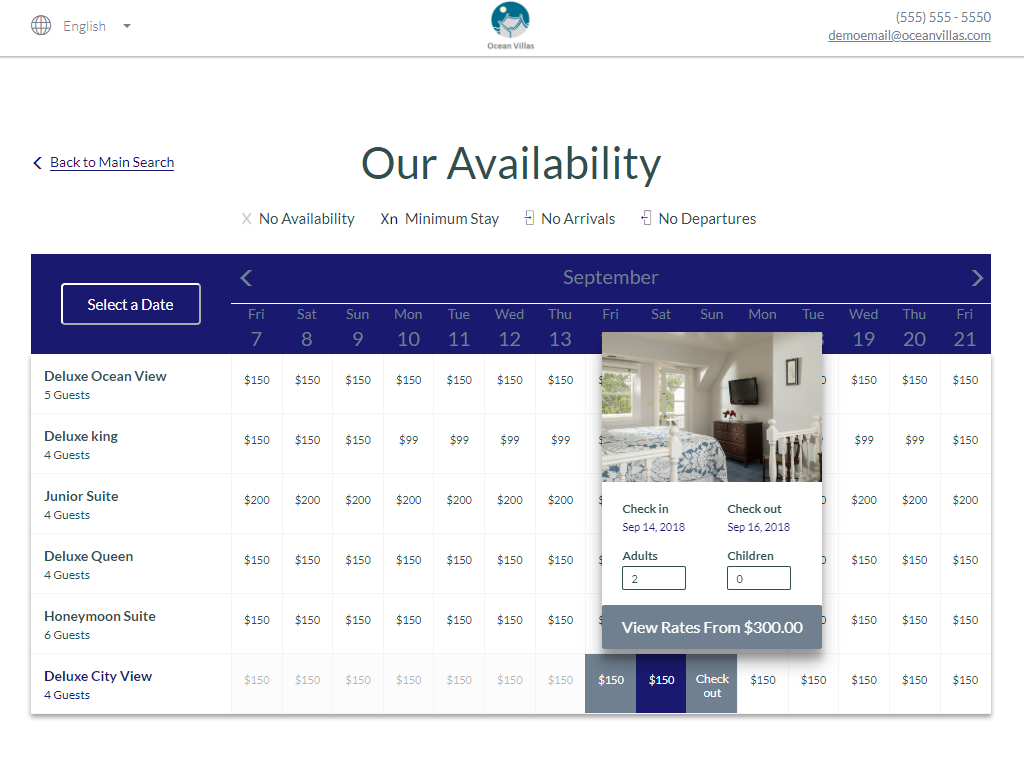Open the English language dropdown
This screenshot has width=1024, height=768.
pyautogui.click(x=97, y=26)
